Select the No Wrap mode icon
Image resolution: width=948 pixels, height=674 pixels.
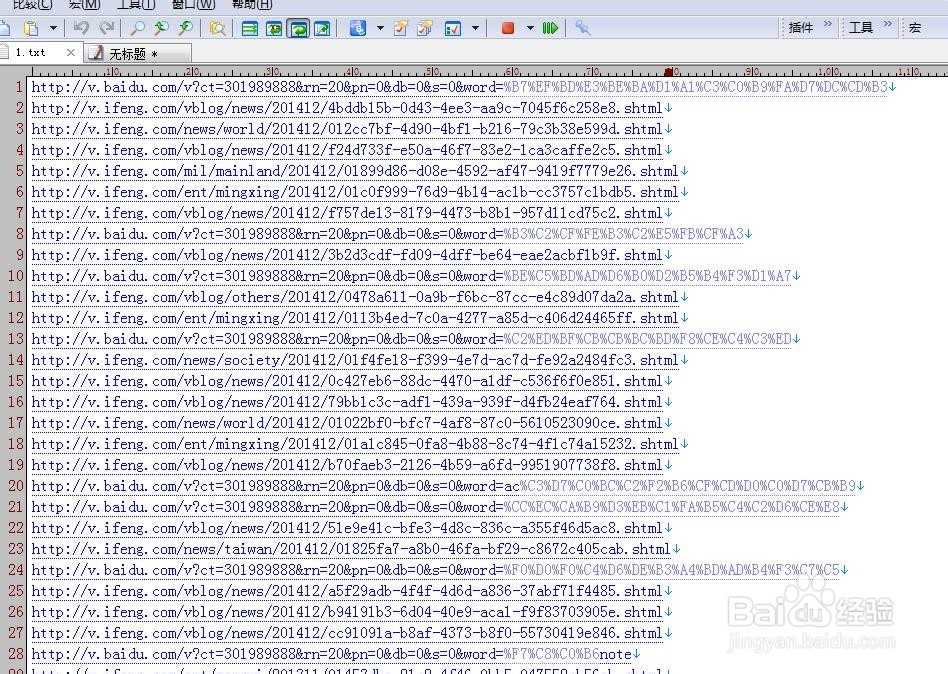pos(250,28)
